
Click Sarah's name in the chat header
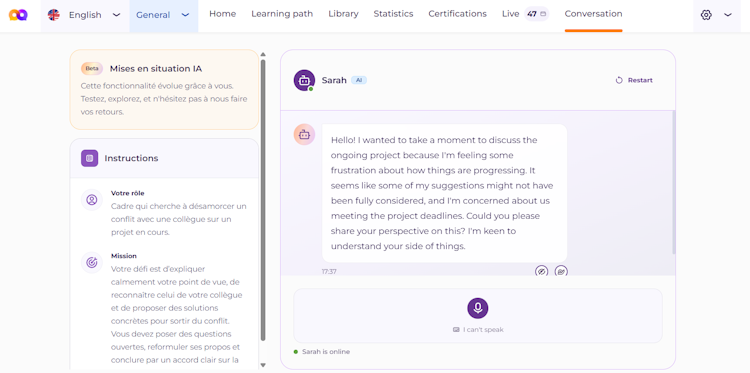(334, 80)
